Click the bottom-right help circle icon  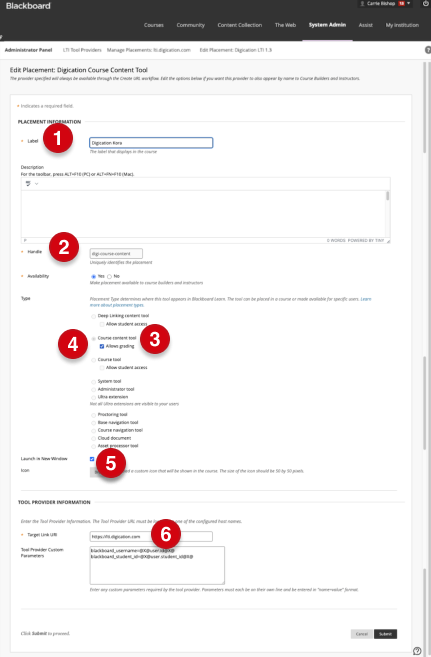pyautogui.click(x=417, y=651)
